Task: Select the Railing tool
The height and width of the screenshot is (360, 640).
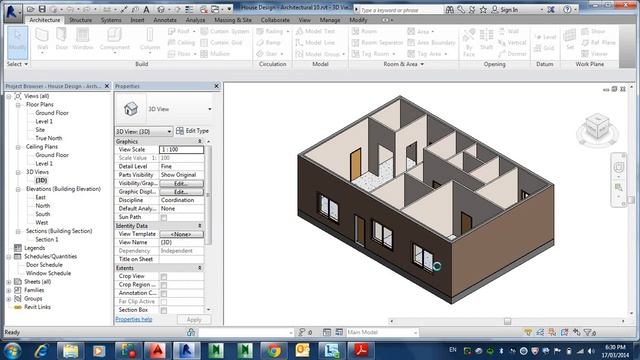Action: [x=272, y=31]
